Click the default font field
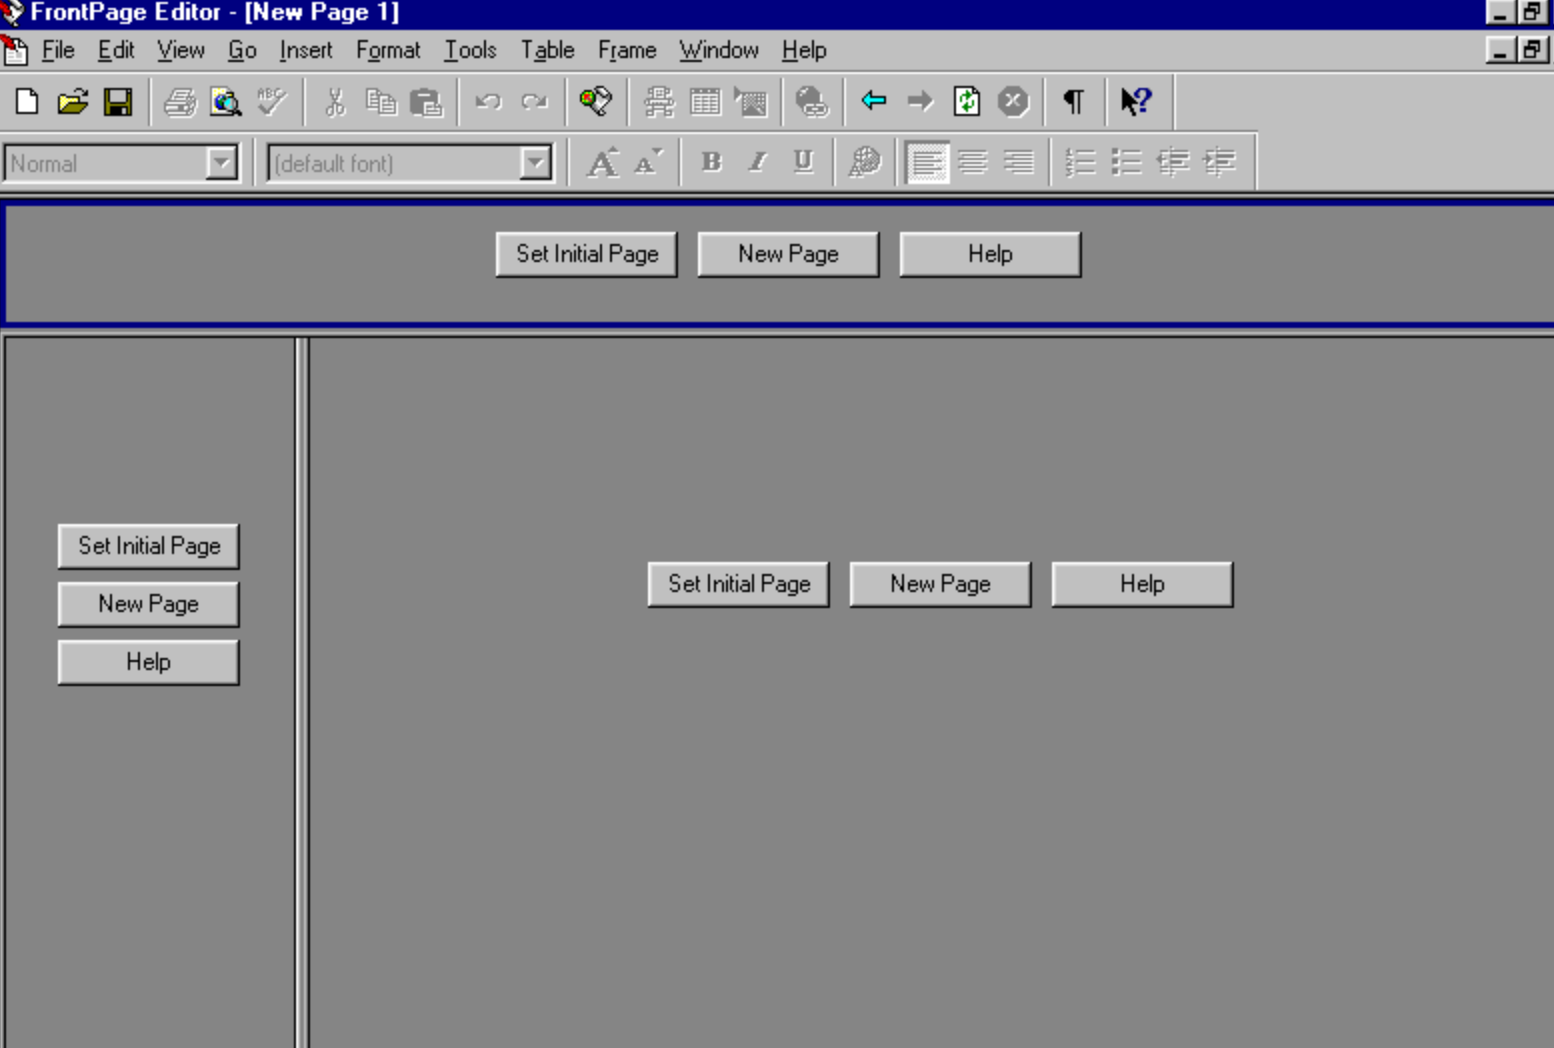 point(396,163)
